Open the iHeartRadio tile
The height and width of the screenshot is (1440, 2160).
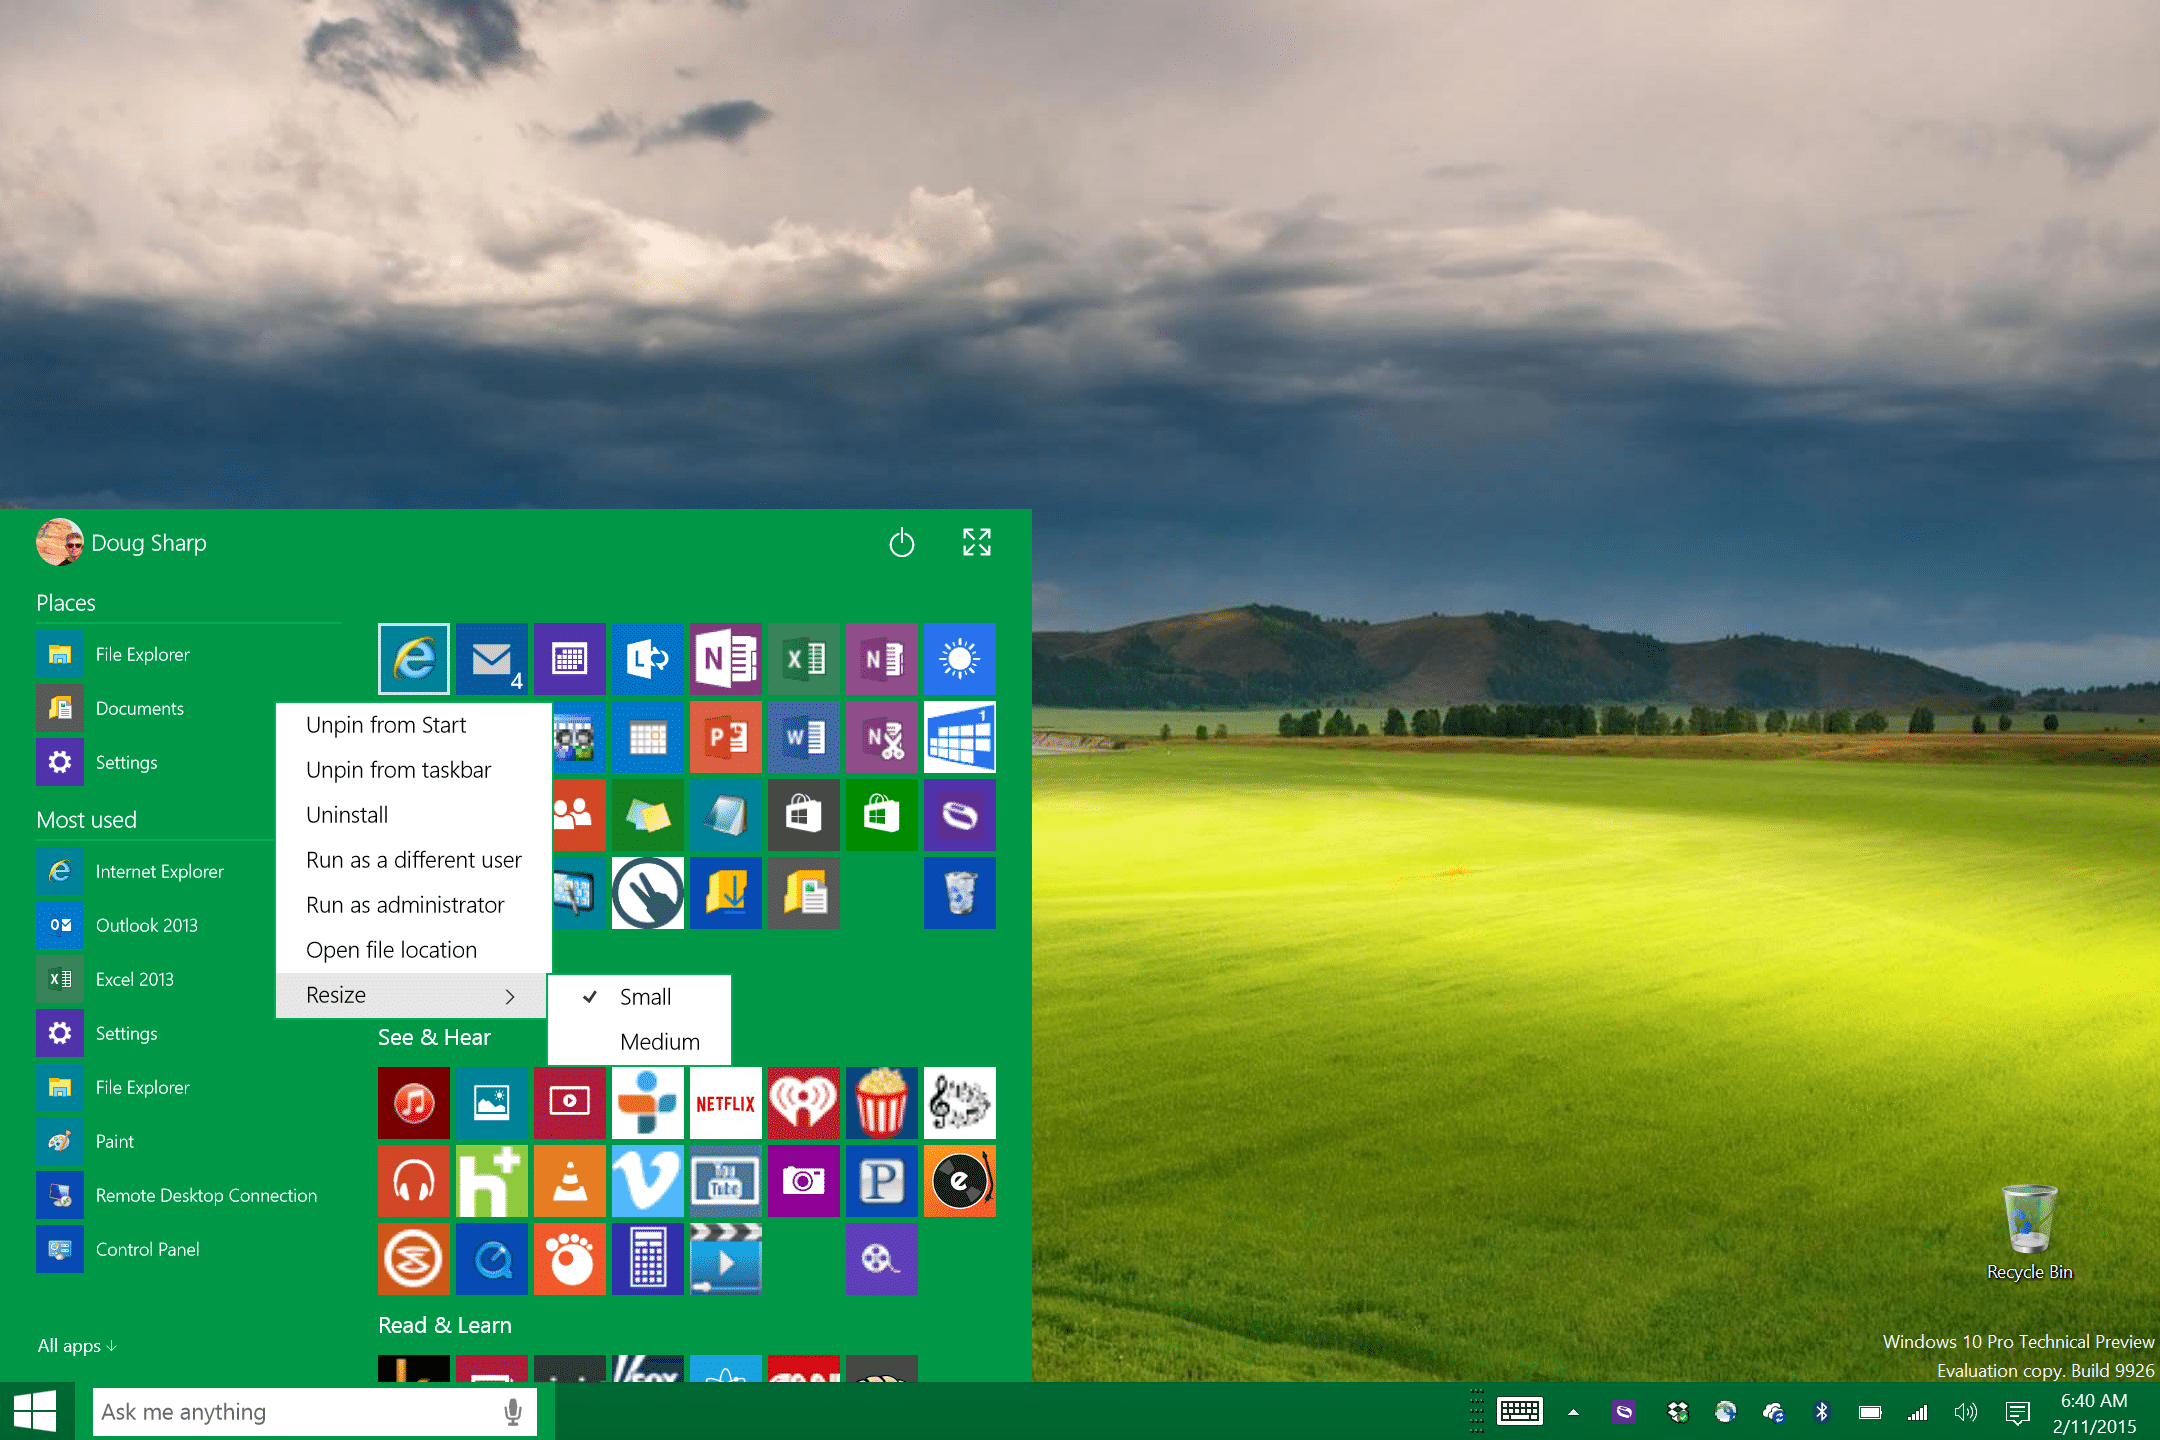(x=804, y=1103)
